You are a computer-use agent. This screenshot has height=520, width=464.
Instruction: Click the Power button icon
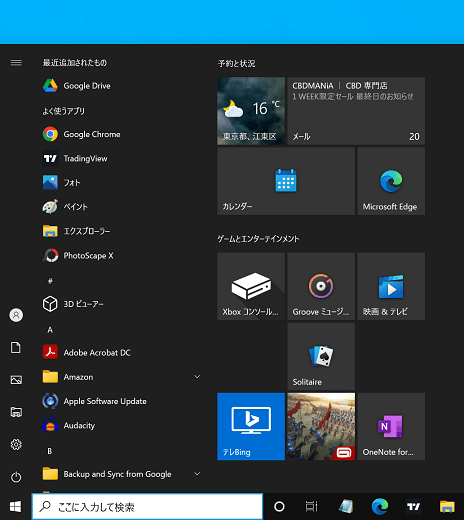click(x=16, y=477)
